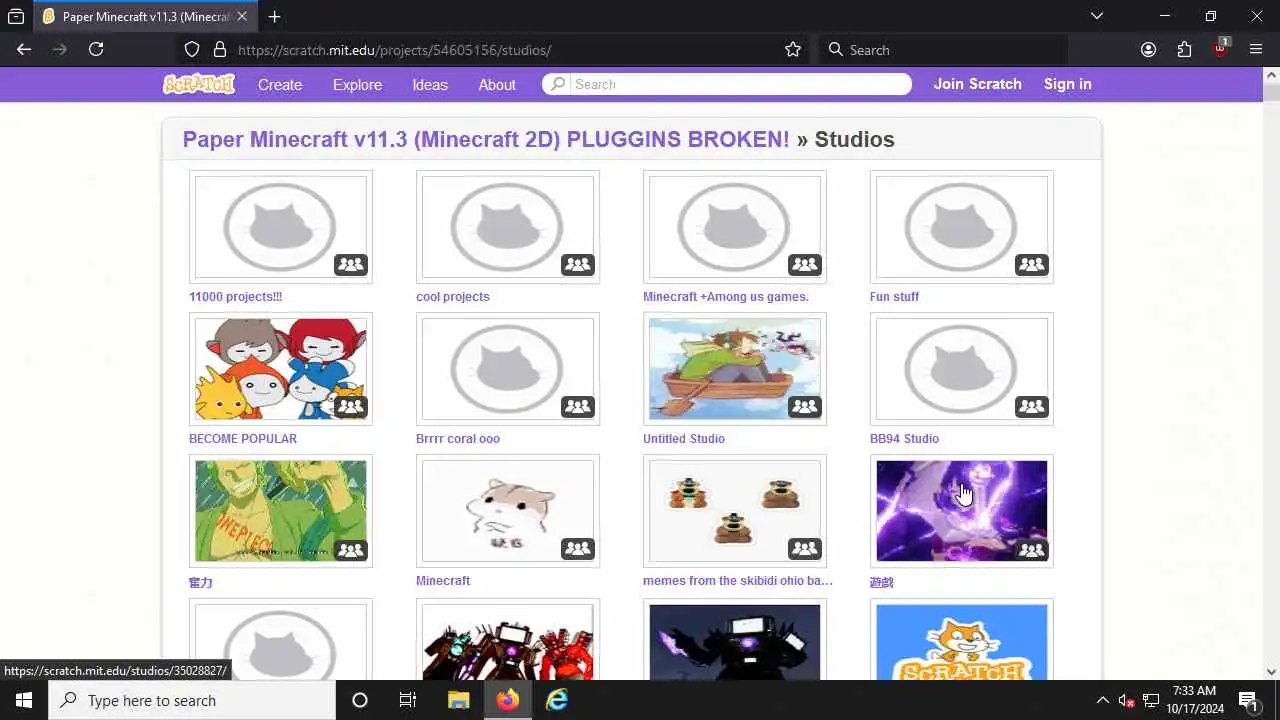Image resolution: width=1280 pixels, height=720 pixels.
Task: Open the Firefox hamburger menu
Action: click(x=1256, y=50)
